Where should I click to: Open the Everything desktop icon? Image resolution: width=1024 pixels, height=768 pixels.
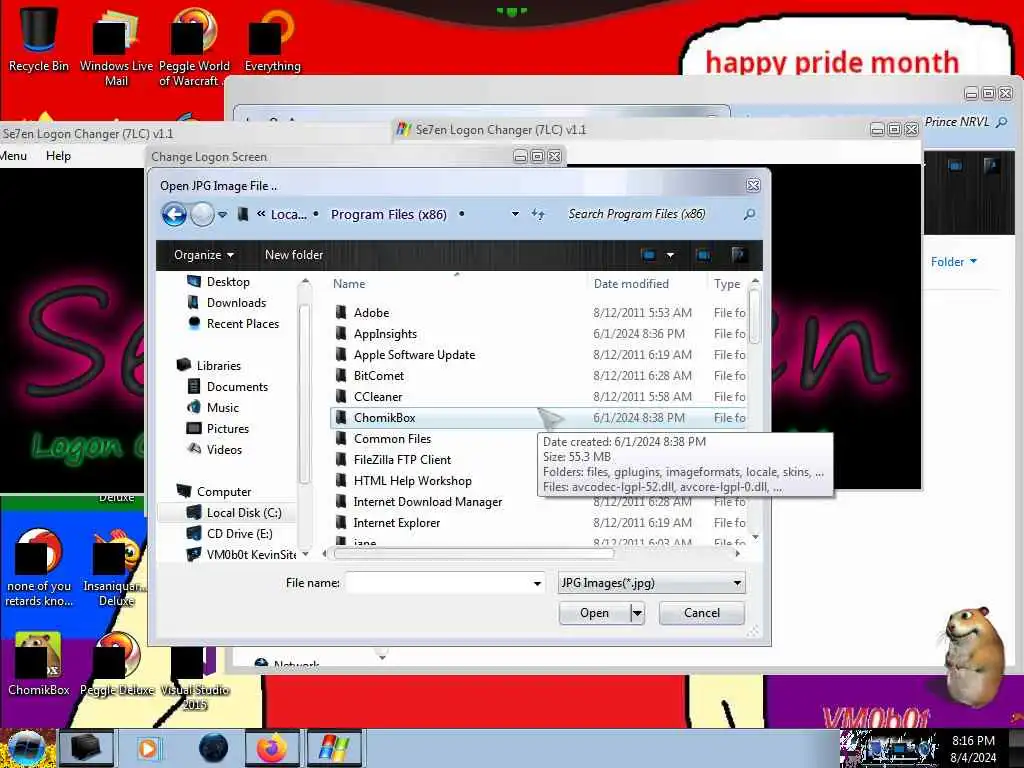272,39
